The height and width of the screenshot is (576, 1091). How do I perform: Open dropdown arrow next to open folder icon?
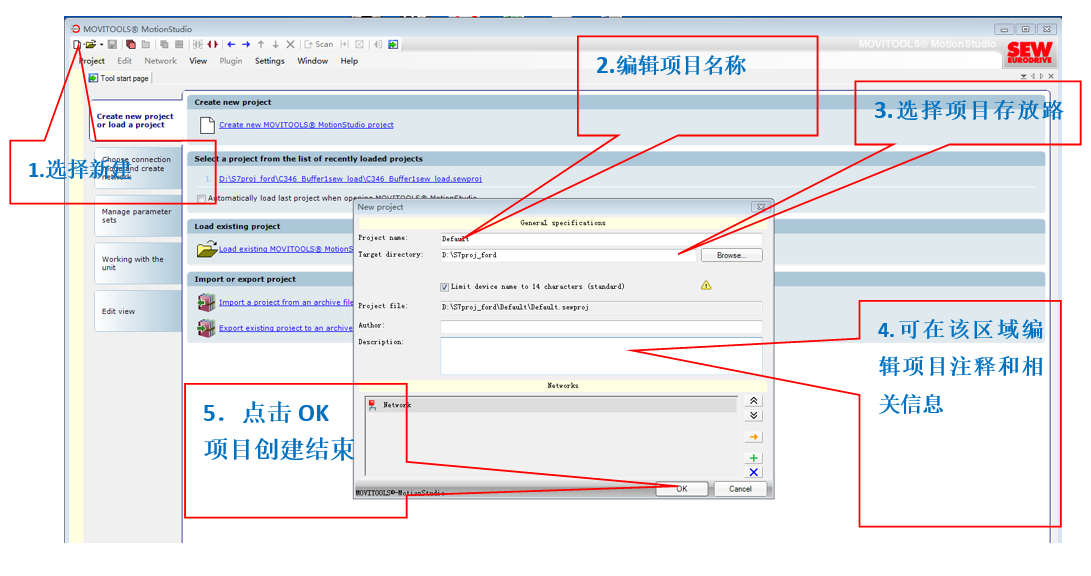click(101, 44)
